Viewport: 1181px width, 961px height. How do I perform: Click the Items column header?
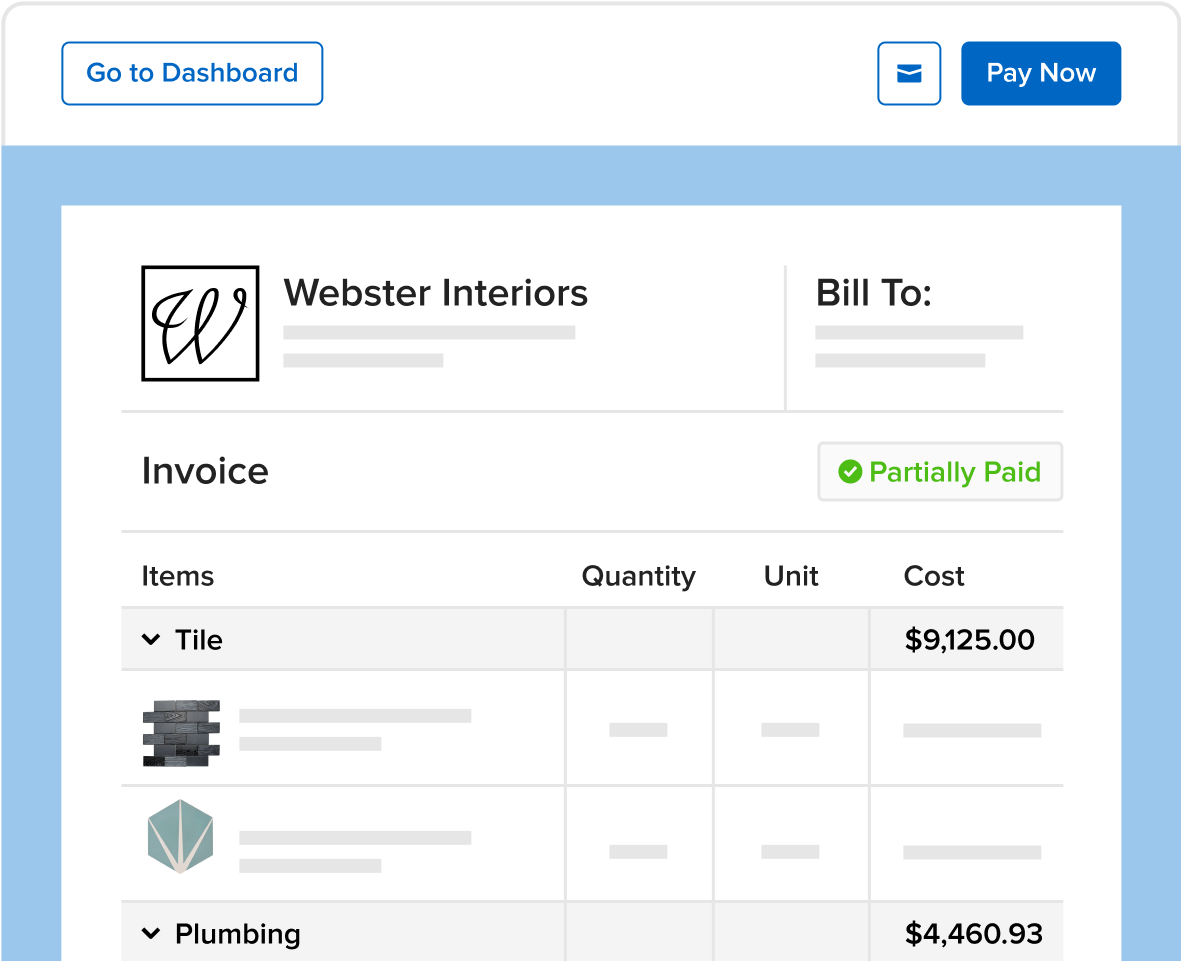(x=178, y=576)
